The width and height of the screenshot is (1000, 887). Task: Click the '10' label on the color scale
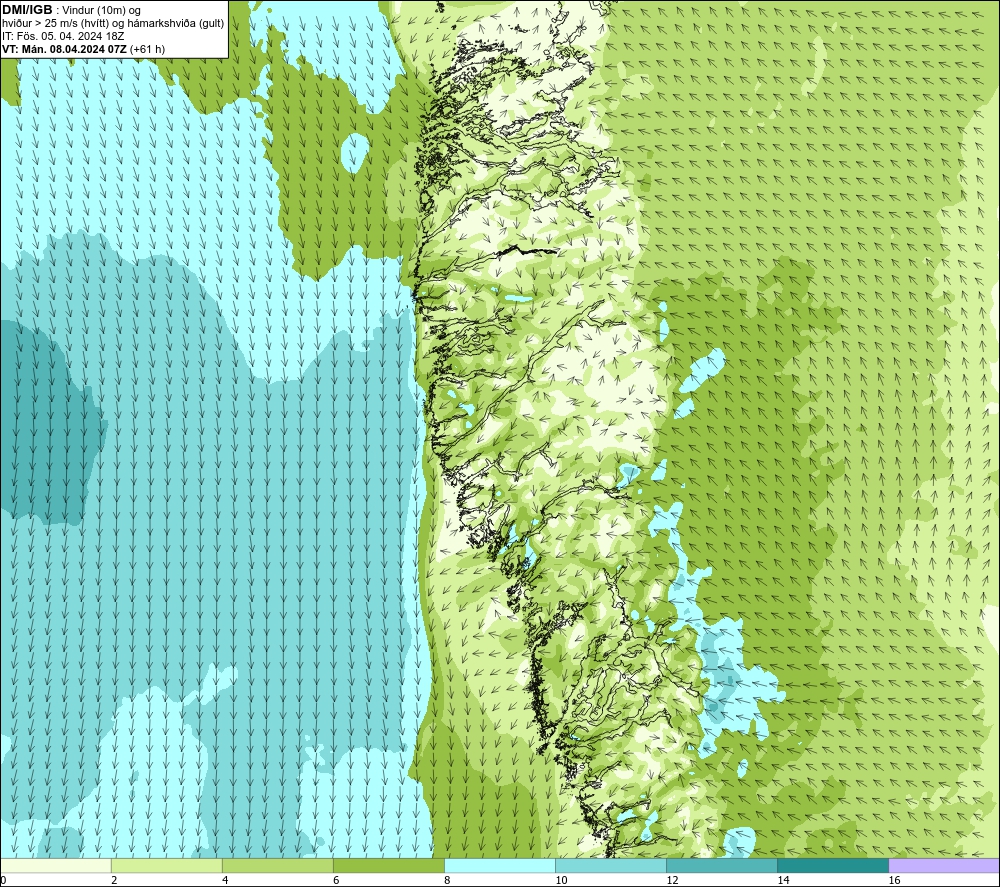(561, 880)
